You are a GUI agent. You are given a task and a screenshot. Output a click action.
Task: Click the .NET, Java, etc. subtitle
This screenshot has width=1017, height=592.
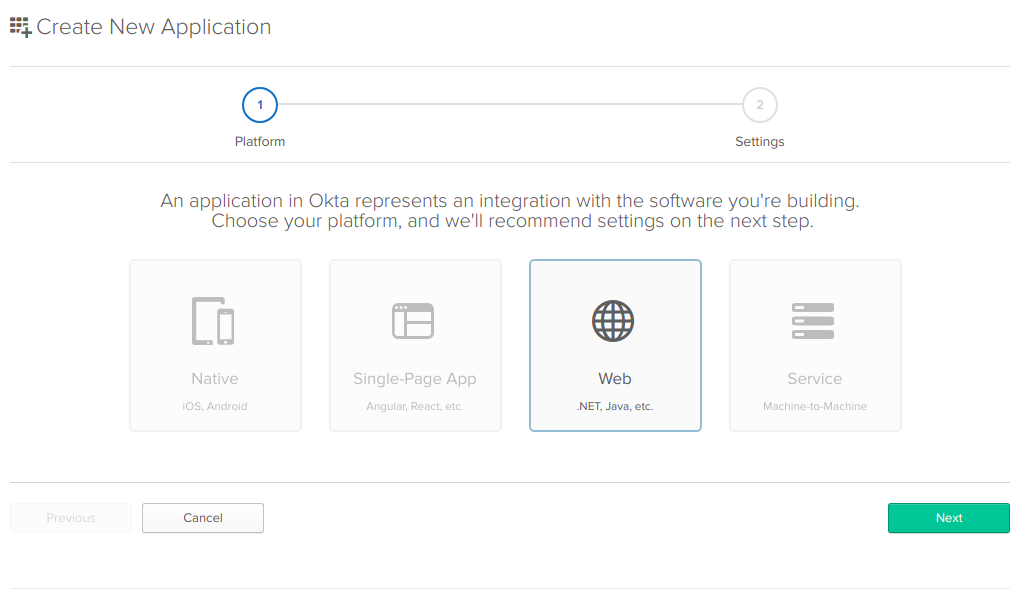(615, 407)
